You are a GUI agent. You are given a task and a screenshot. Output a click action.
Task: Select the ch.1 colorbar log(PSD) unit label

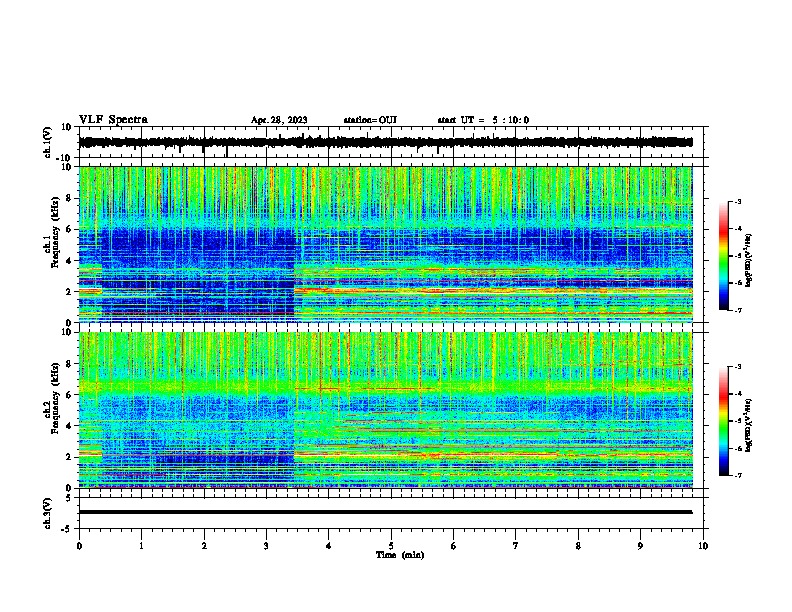(749, 260)
